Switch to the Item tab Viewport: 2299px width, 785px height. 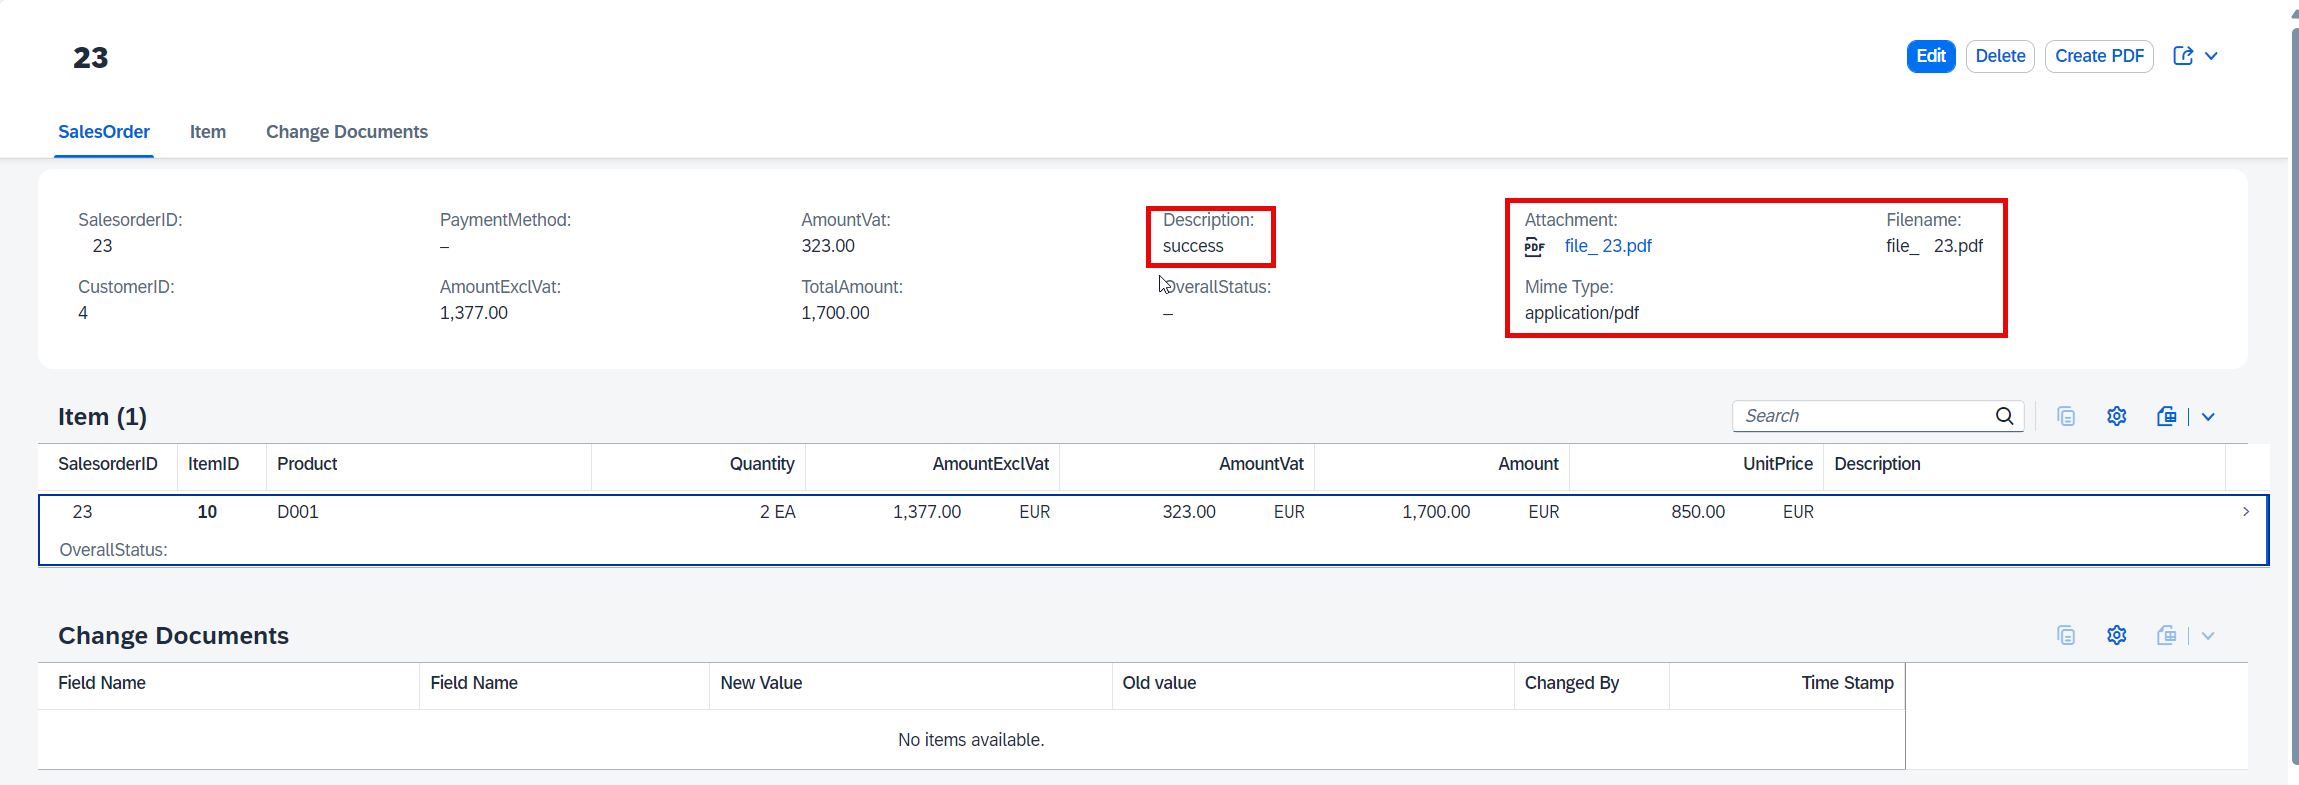tap(208, 132)
